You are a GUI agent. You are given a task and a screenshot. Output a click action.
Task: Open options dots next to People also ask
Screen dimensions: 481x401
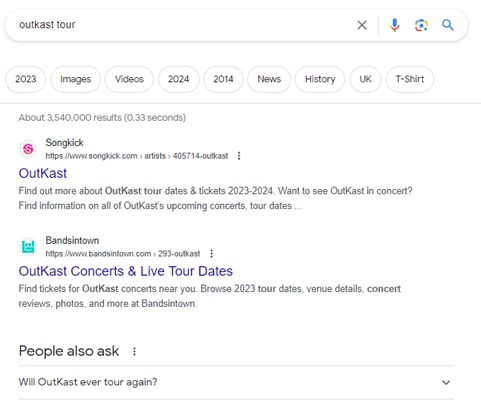(x=134, y=351)
